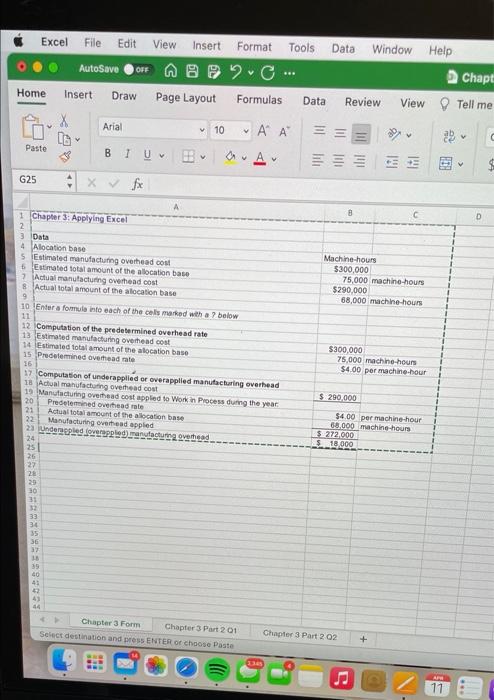Click the Format Painter brush icon
This screenshot has width=494, height=700.
65,156
